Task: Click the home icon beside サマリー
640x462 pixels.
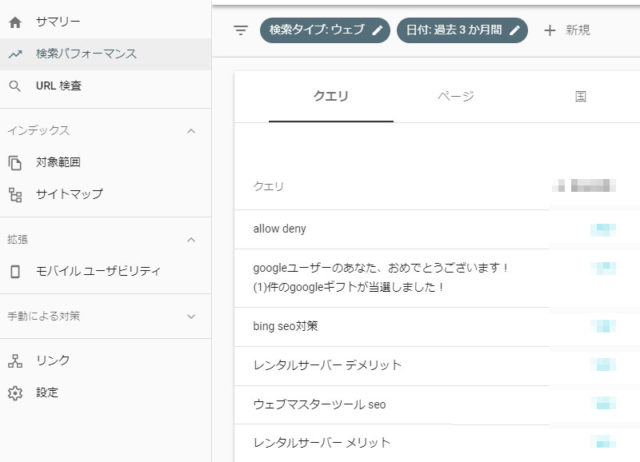Action: pos(15,22)
